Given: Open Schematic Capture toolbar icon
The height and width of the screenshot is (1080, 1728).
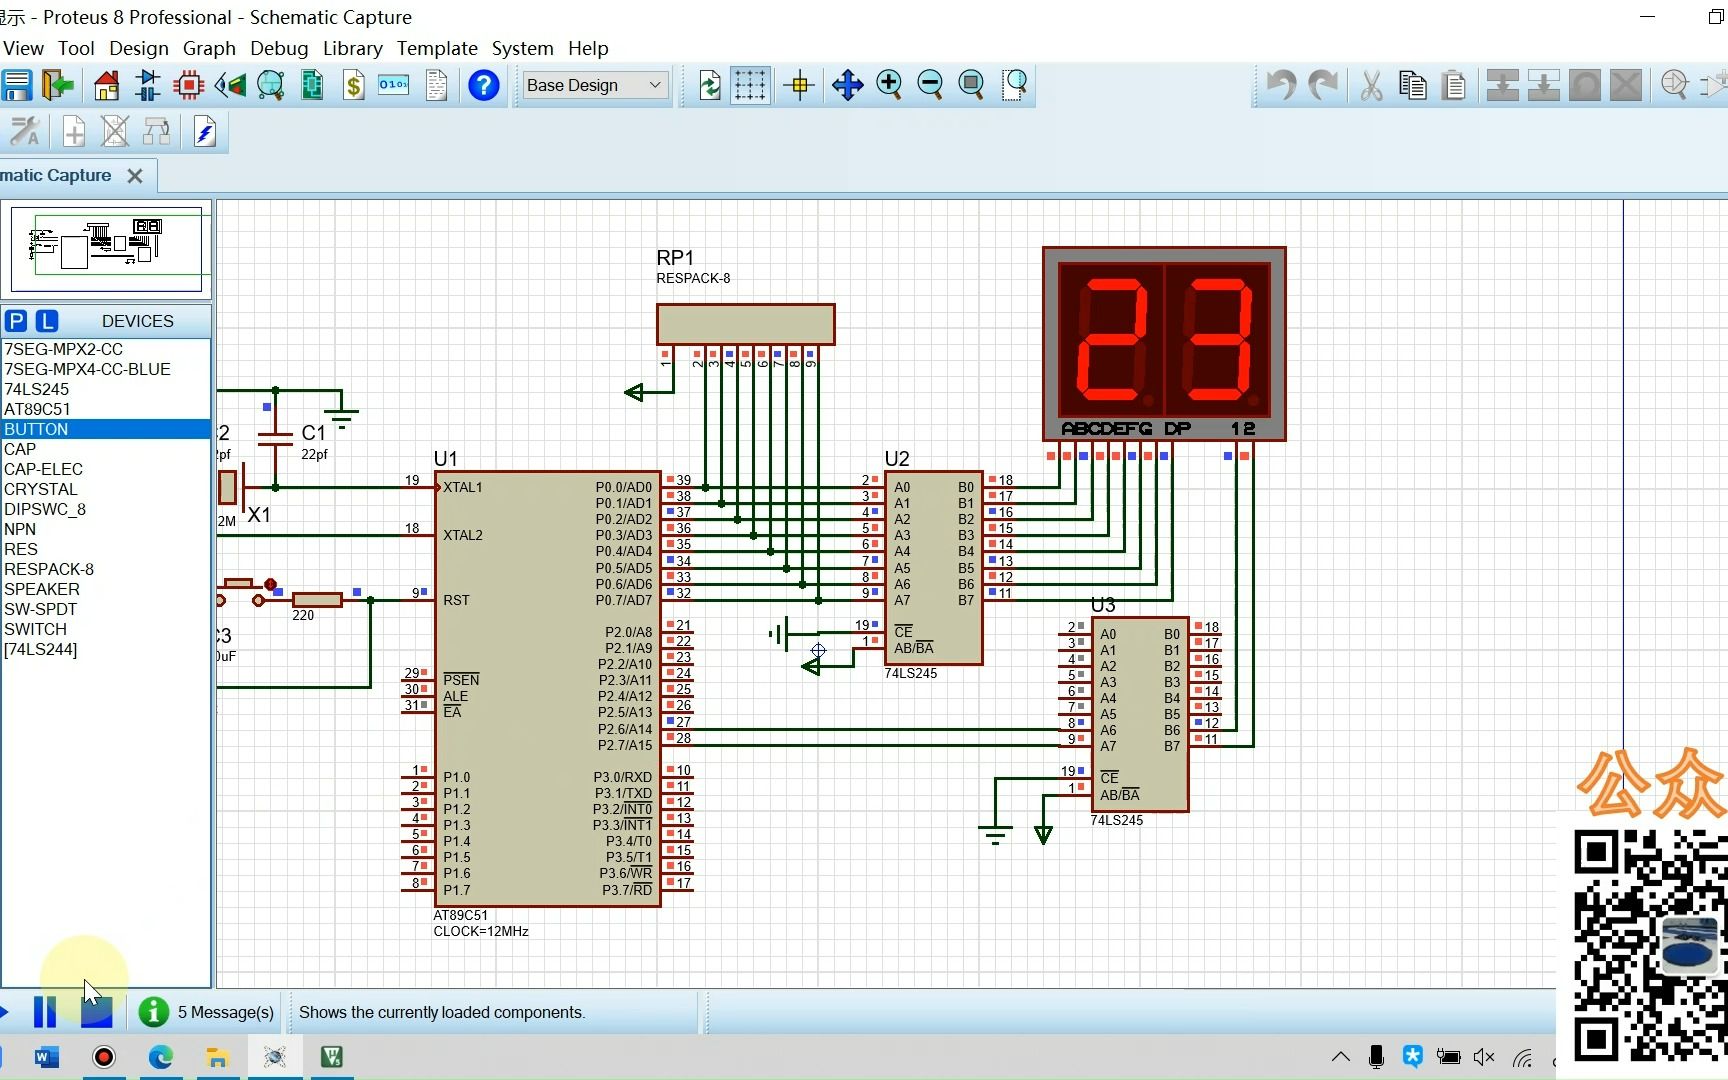Looking at the screenshot, I should [148, 85].
